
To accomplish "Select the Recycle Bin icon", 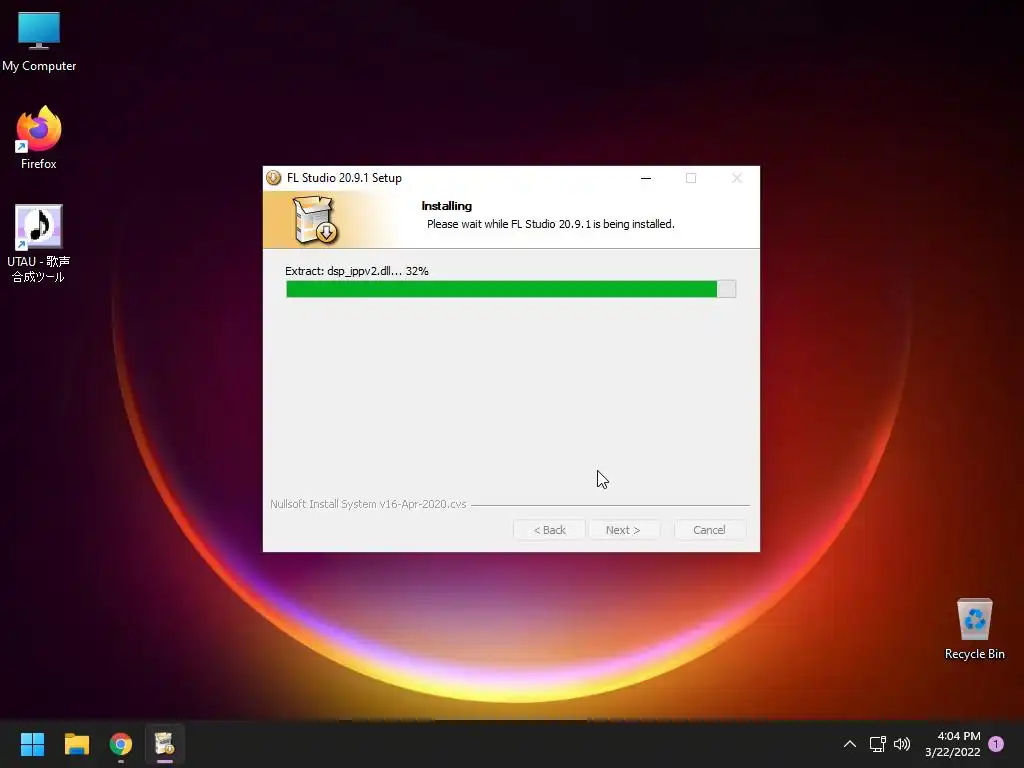I will coord(974,629).
